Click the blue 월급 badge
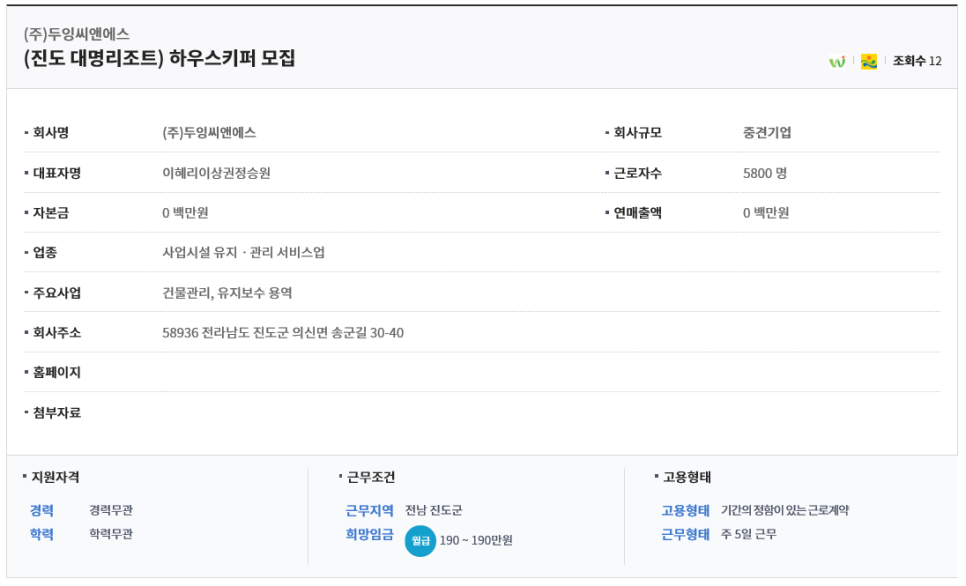 (420, 540)
